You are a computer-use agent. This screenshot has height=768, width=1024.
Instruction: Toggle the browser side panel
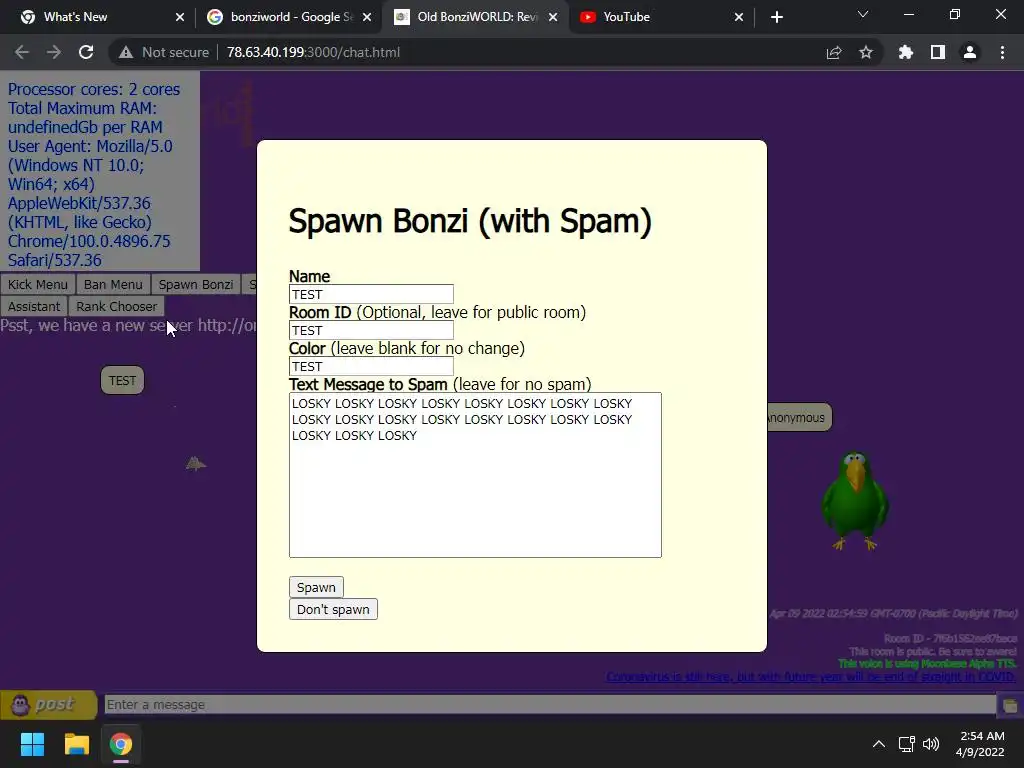tap(938, 52)
